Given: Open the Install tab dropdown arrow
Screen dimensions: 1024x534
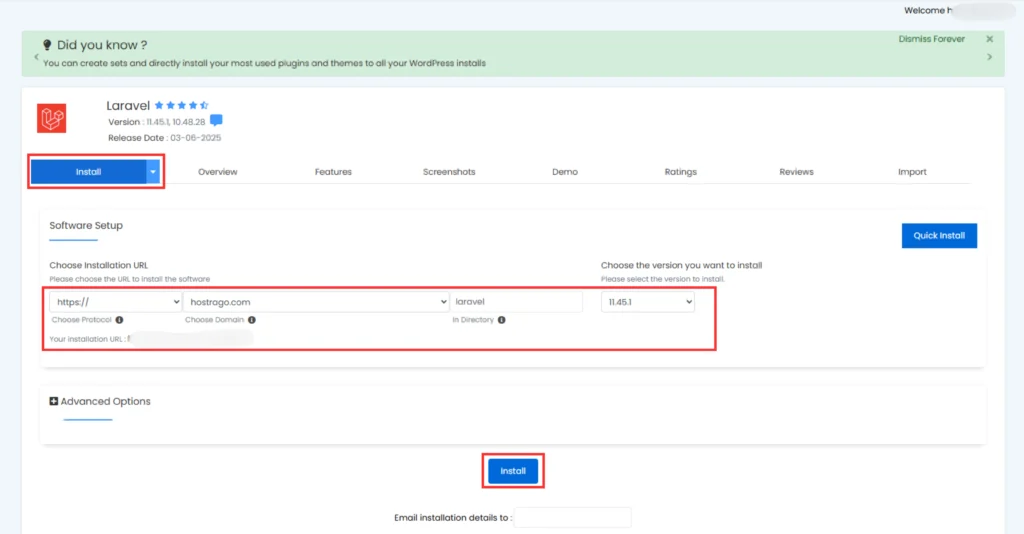Looking at the screenshot, I should (x=153, y=172).
